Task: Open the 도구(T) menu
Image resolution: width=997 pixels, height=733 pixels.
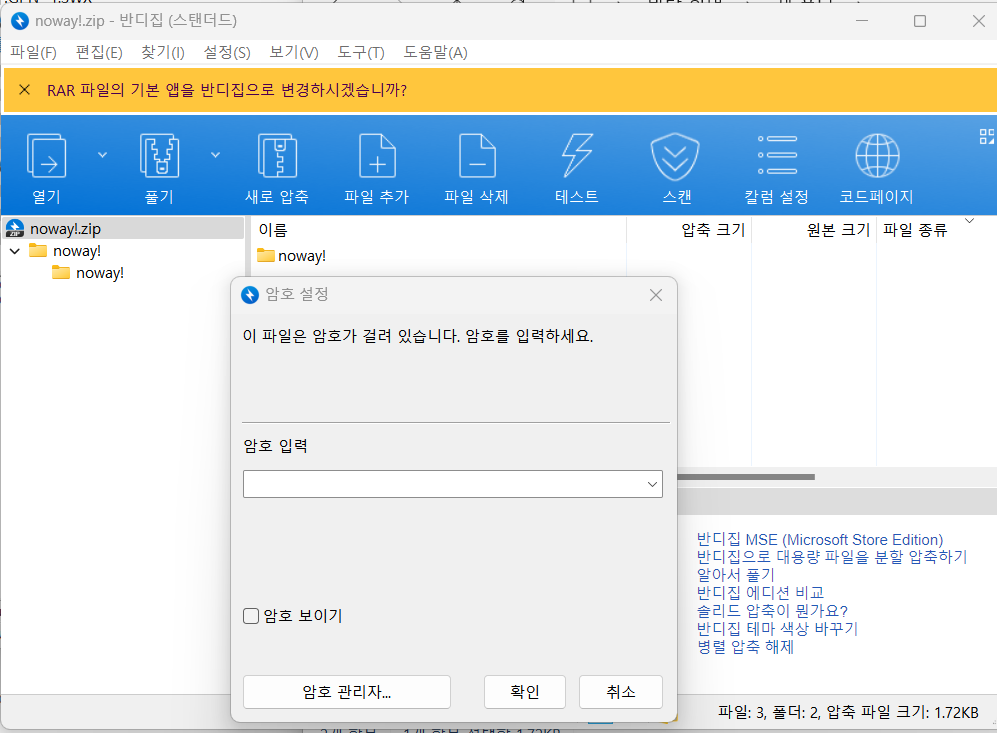Action: 361,53
